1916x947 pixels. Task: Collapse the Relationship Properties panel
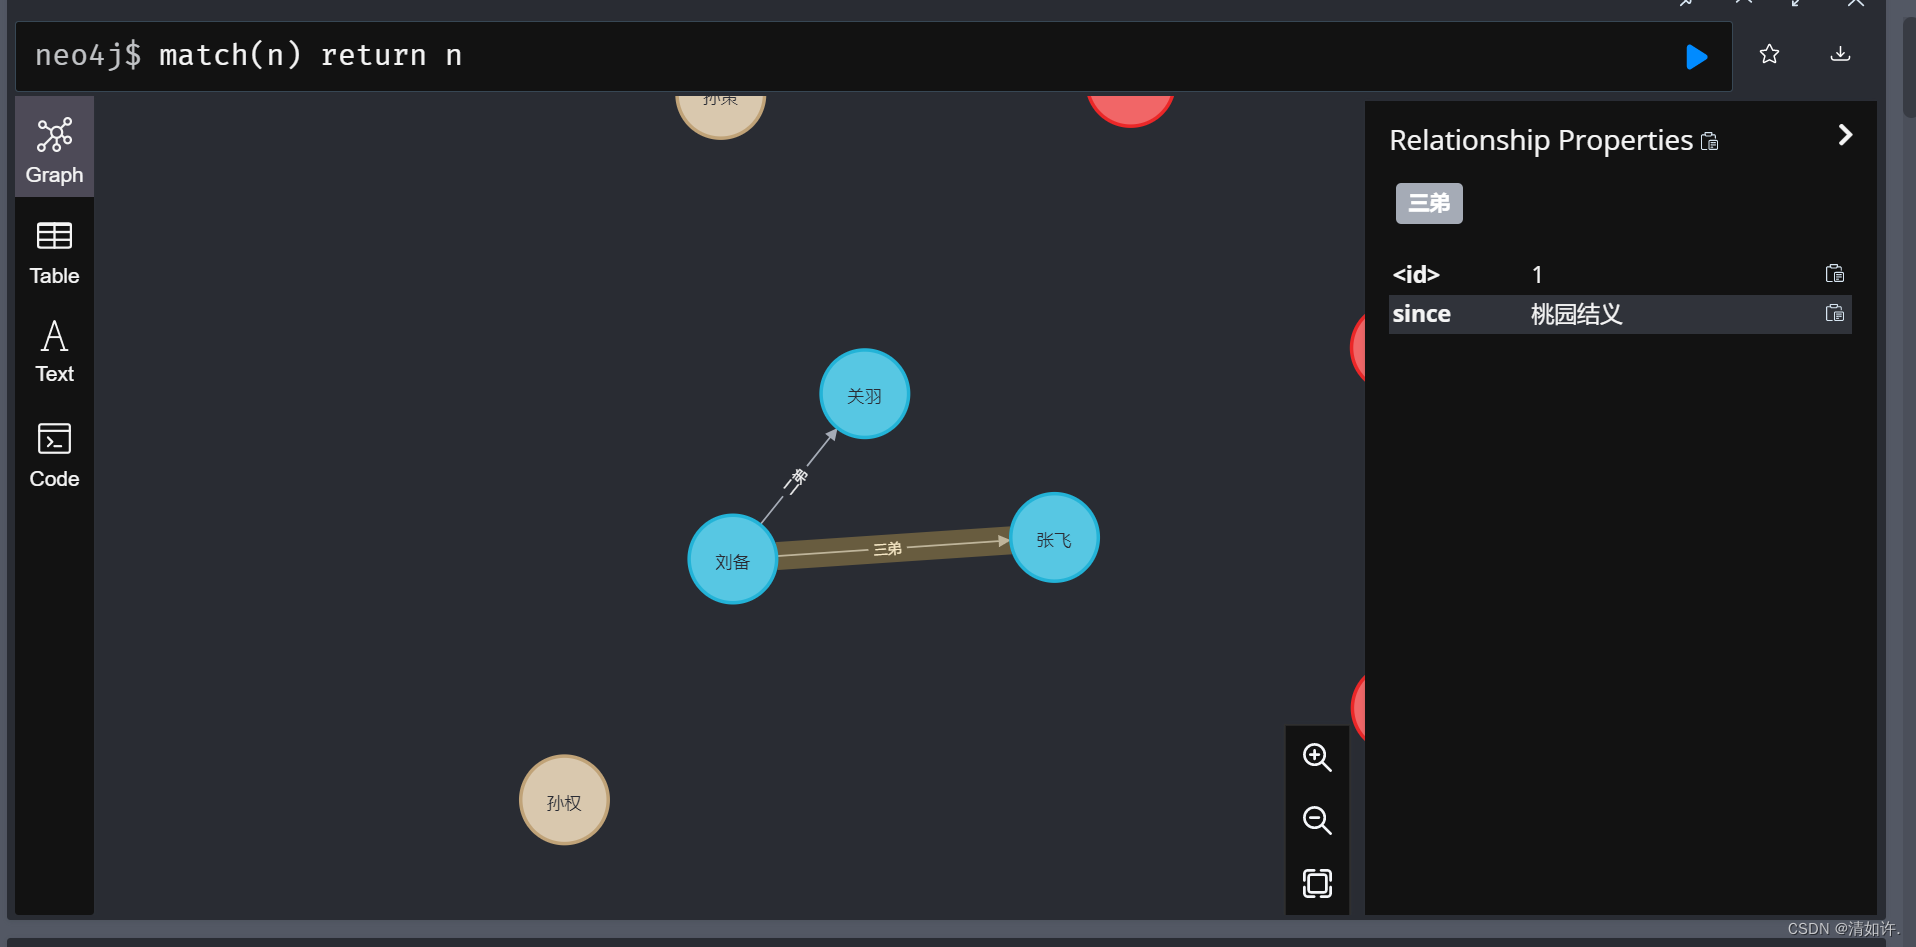[1845, 135]
